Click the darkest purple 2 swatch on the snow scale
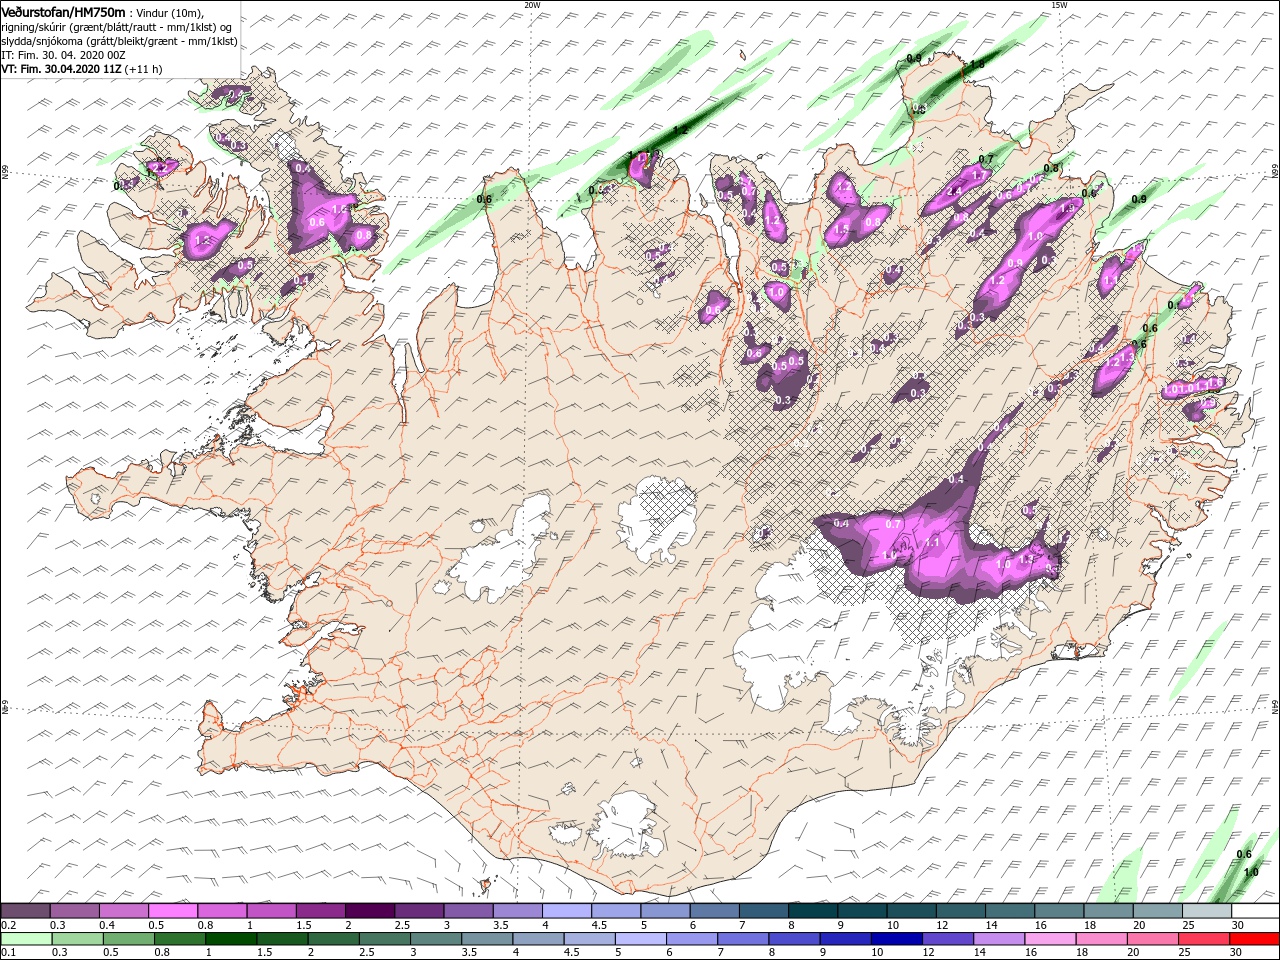Screen dimensions: 1280x960 [369, 911]
